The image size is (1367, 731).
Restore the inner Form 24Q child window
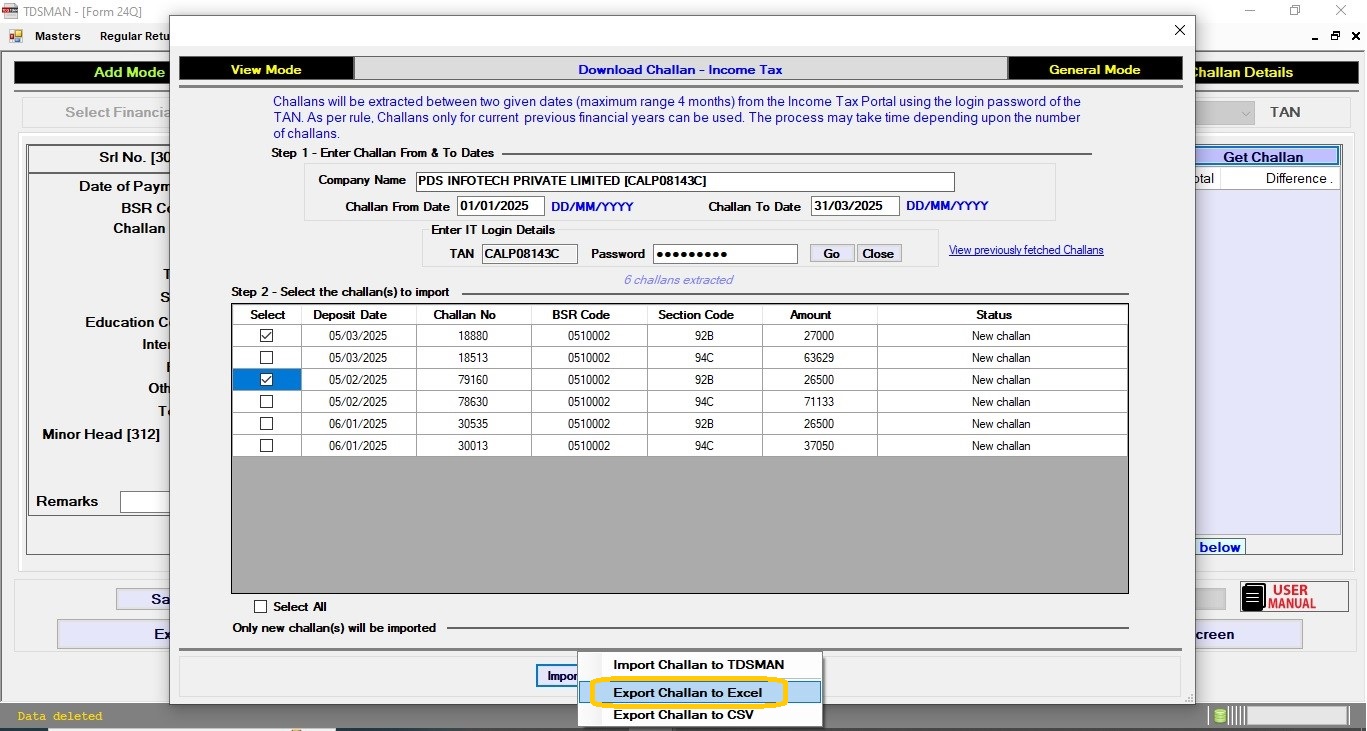(1335, 36)
